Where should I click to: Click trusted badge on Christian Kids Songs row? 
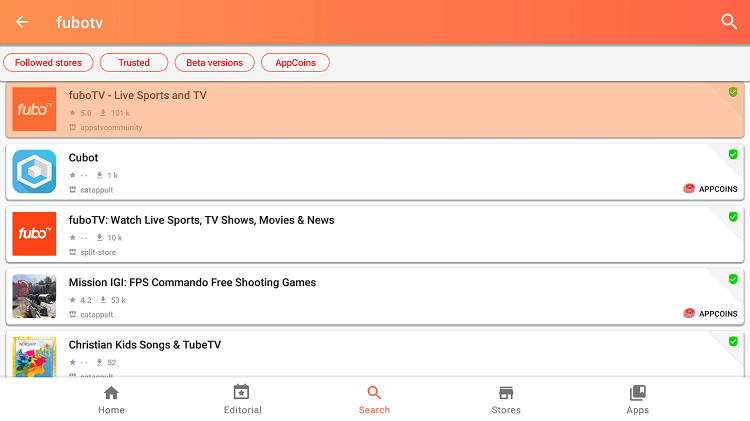(x=733, y=341)
